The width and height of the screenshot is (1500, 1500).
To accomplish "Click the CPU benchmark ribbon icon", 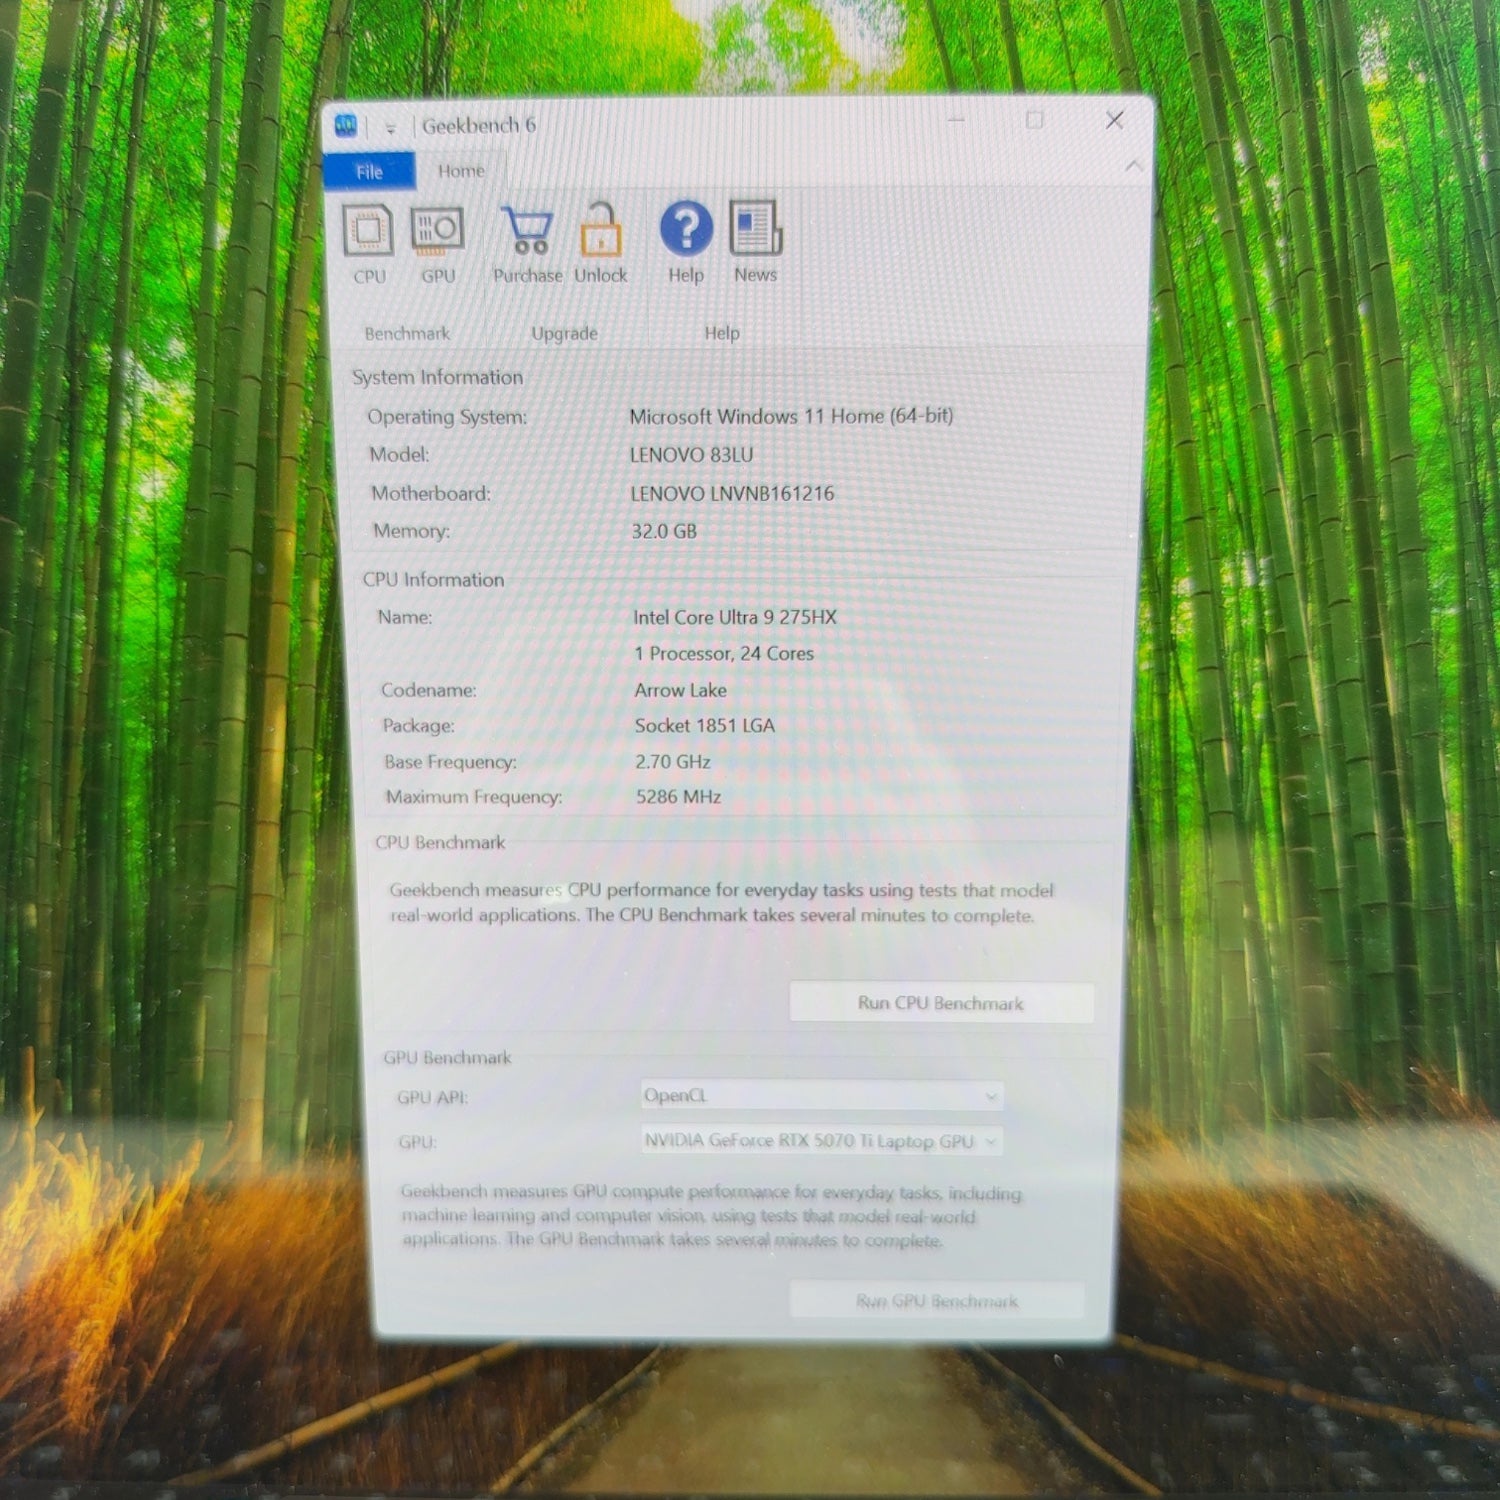I will tap(368, 231).
